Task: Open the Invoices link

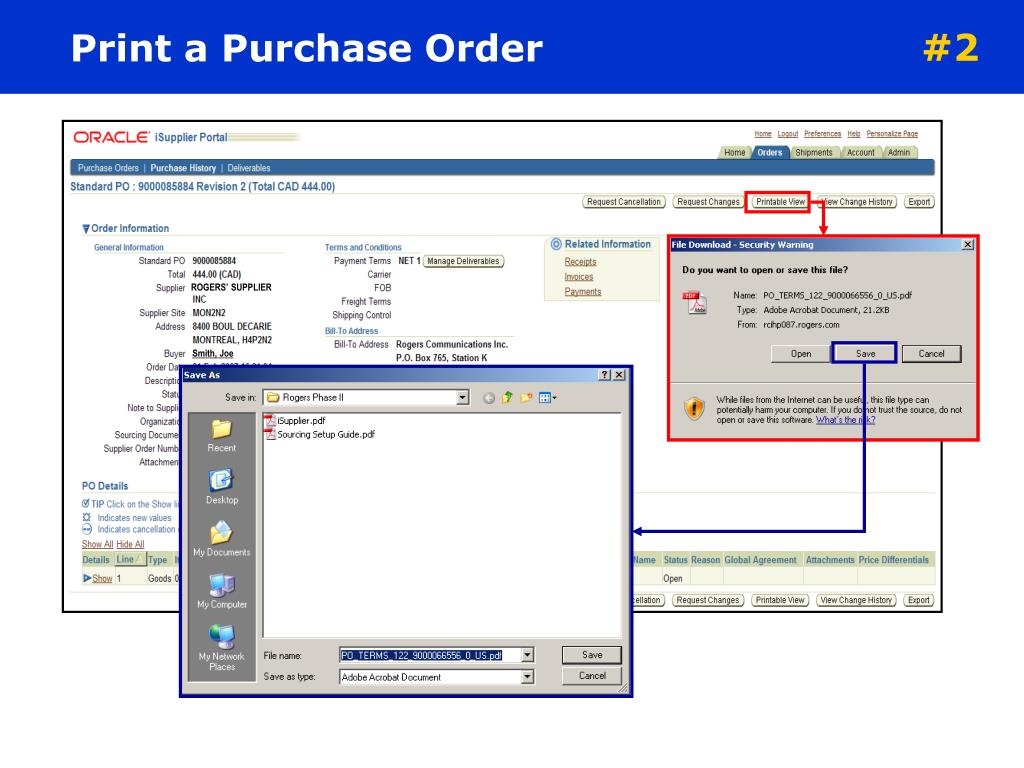Action: pyautogui.click(x=579, y=277)
